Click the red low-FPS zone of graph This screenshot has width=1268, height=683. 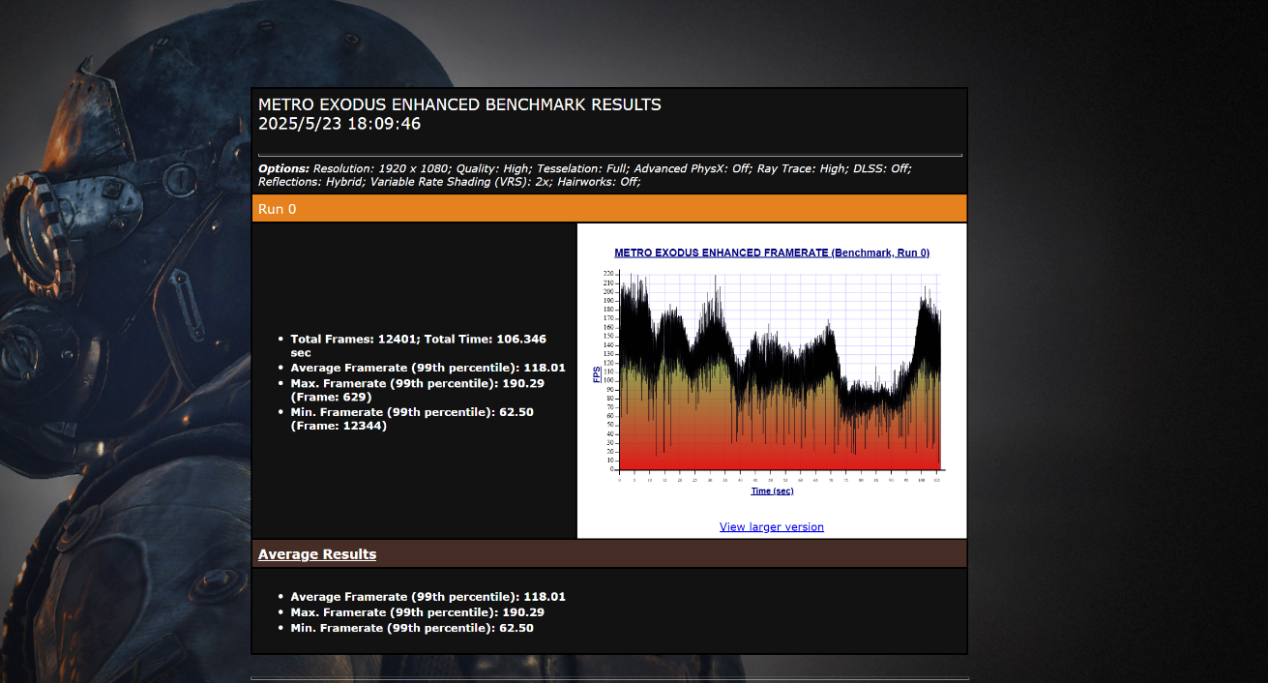780,455
